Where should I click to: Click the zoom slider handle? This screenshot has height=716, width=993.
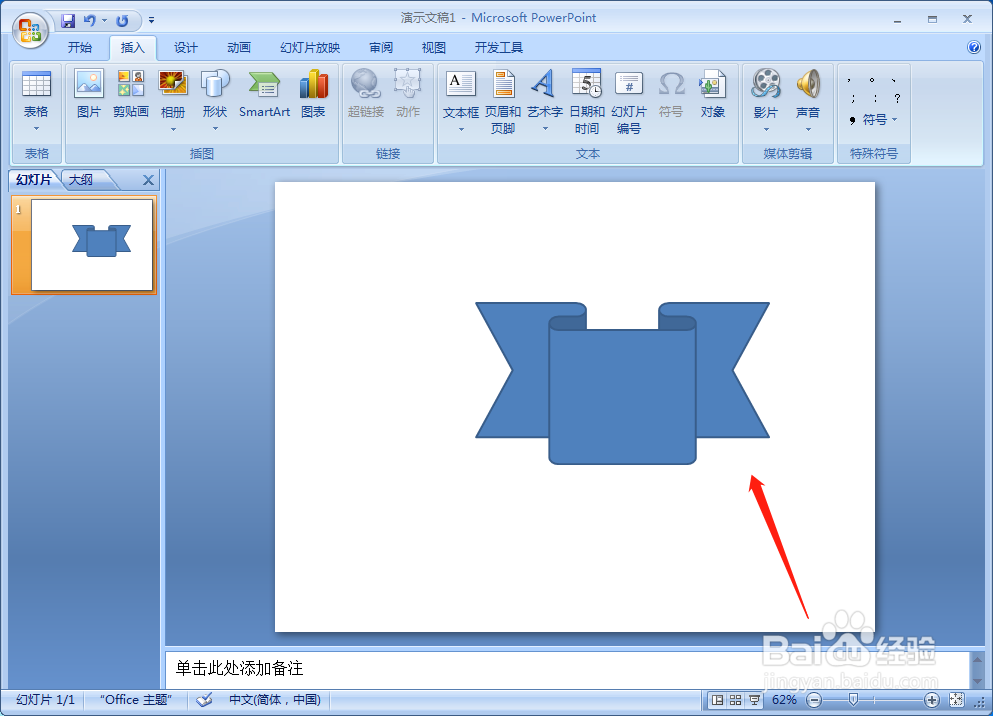(853, 700)
